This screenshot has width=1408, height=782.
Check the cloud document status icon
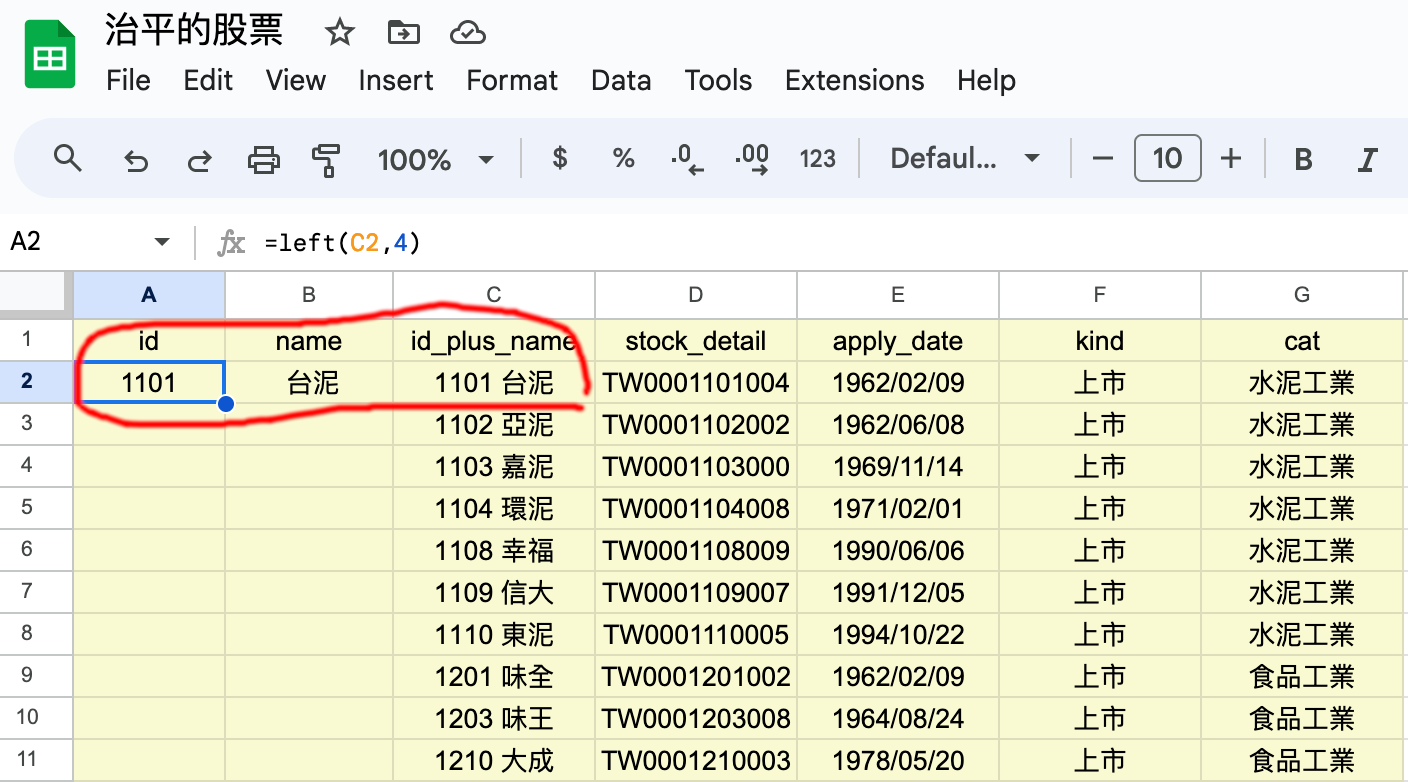click(x=467, y=33)
